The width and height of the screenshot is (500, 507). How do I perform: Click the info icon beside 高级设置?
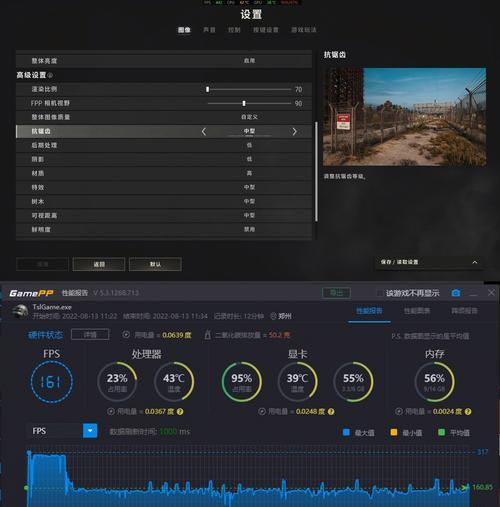point(50,75)
